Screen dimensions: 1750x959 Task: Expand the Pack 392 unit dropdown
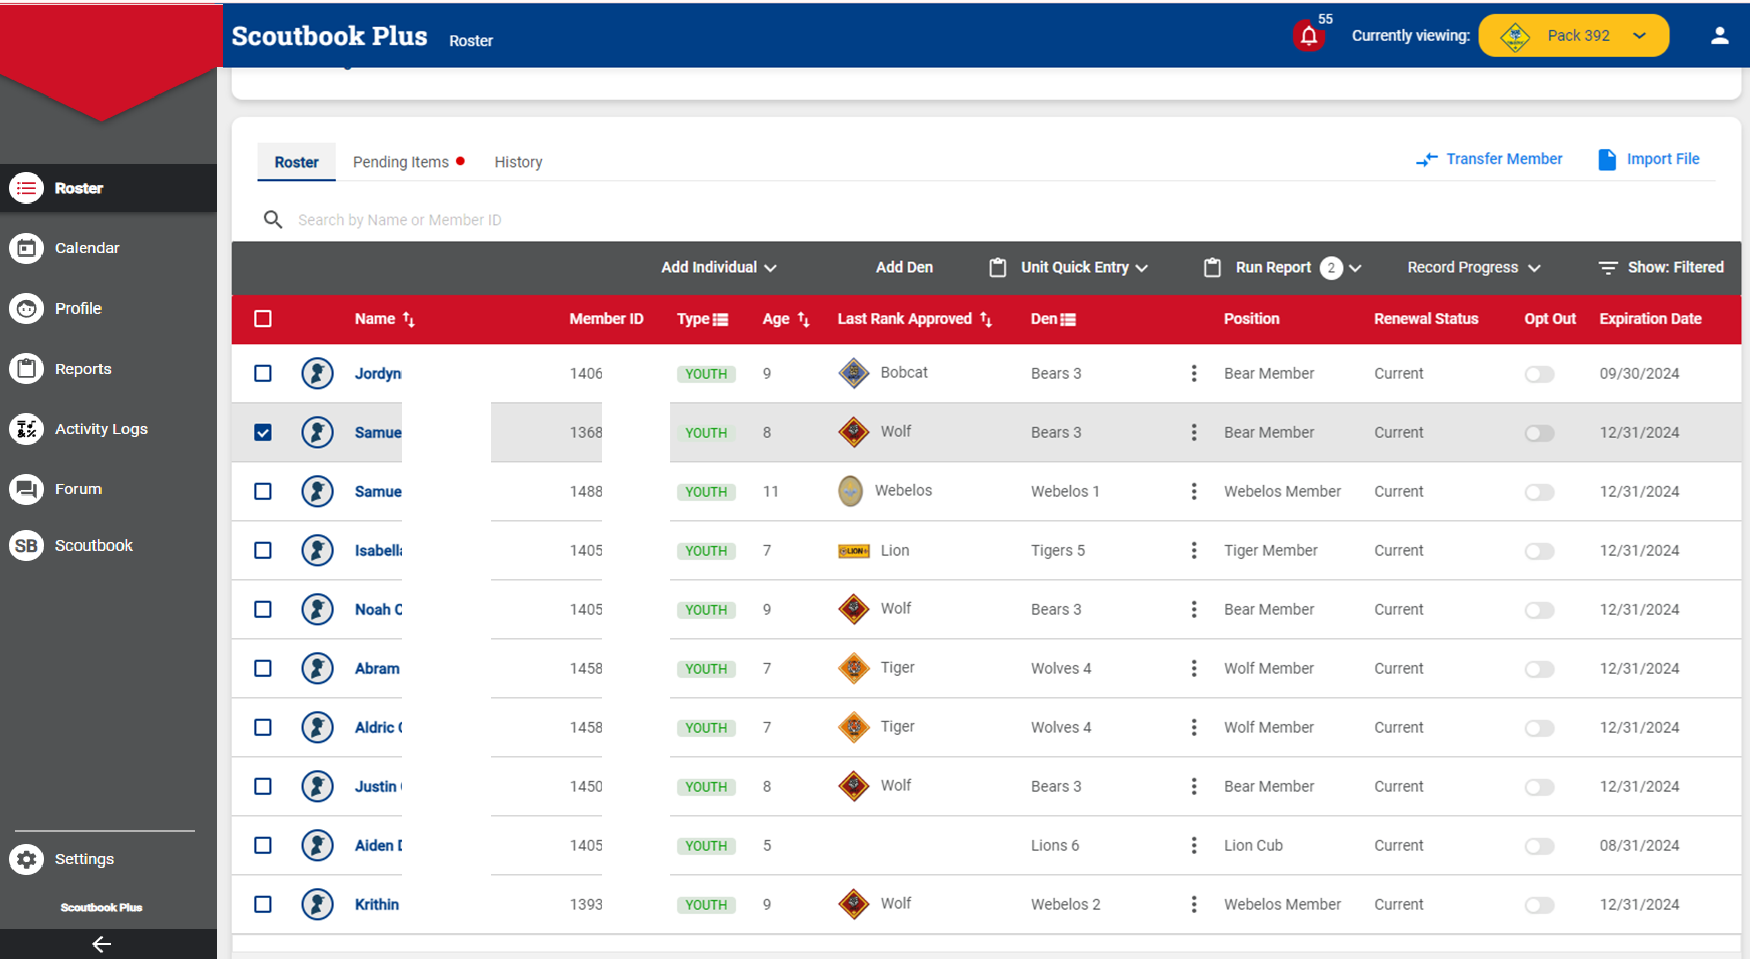click(1573, 36)
